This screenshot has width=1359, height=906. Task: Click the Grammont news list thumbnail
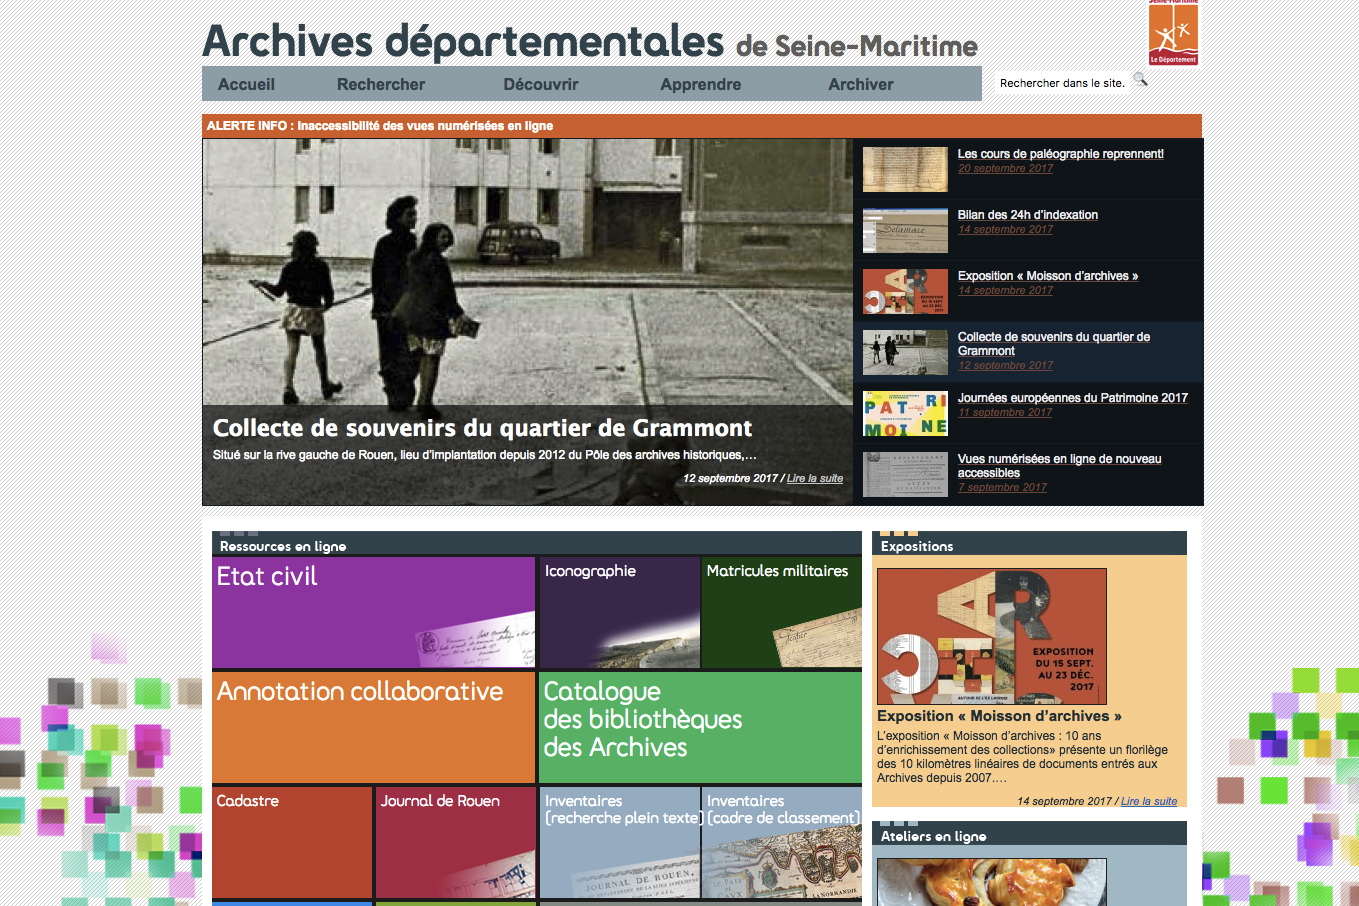coord(905,353)
